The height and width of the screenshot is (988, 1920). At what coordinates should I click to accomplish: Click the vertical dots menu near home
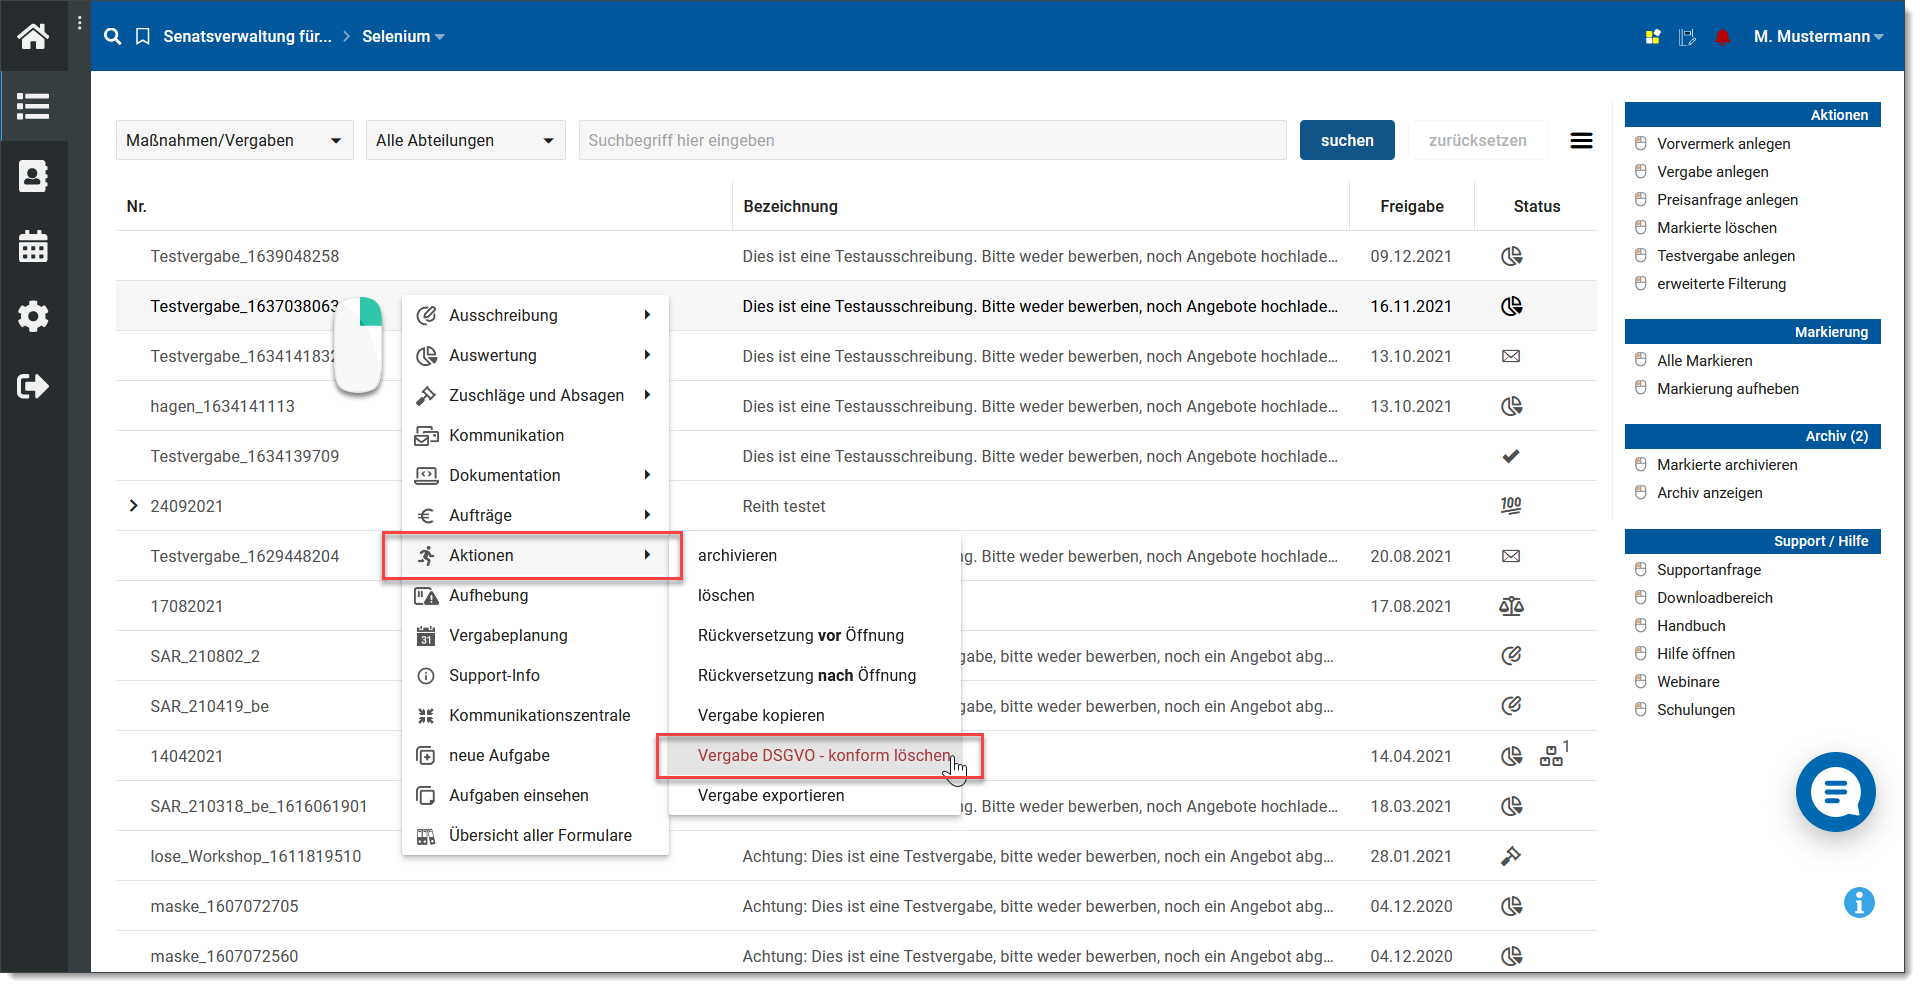pyautogui.click(x=80, y=22)
